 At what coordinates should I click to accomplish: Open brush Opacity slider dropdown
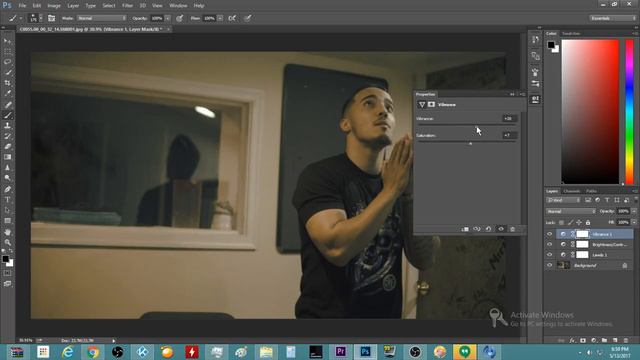click(167, 18)
